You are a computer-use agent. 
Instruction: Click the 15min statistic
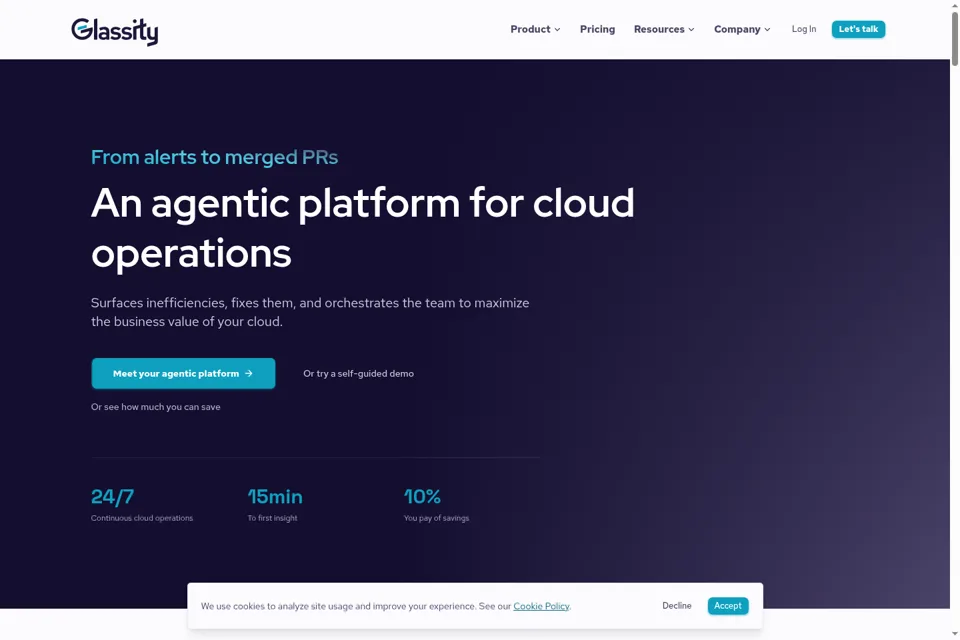click(x=275, y=496)
